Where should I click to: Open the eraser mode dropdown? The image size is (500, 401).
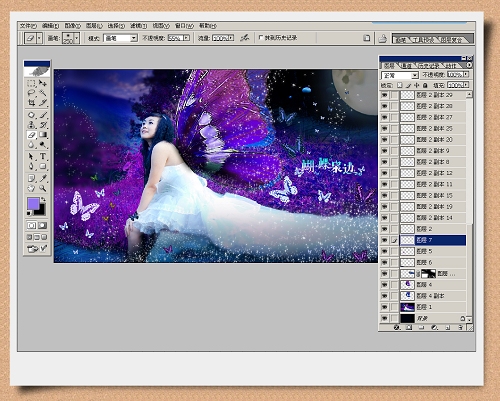coord(120,38)
